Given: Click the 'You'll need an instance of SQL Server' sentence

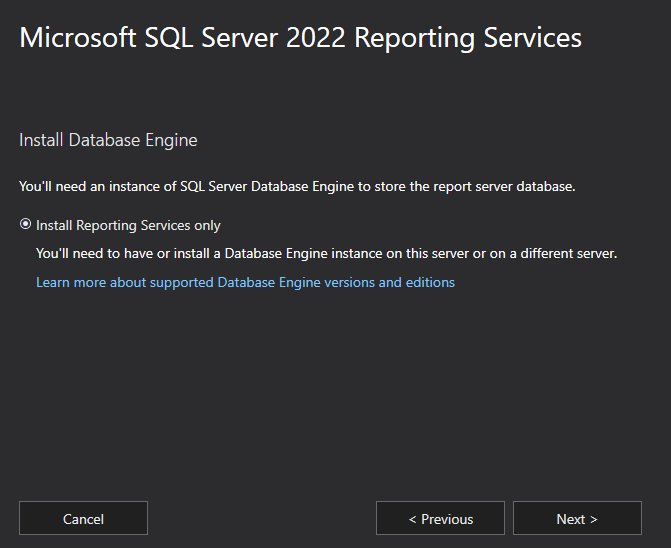Looking at the screenshot, I should (x=297, y=187).
